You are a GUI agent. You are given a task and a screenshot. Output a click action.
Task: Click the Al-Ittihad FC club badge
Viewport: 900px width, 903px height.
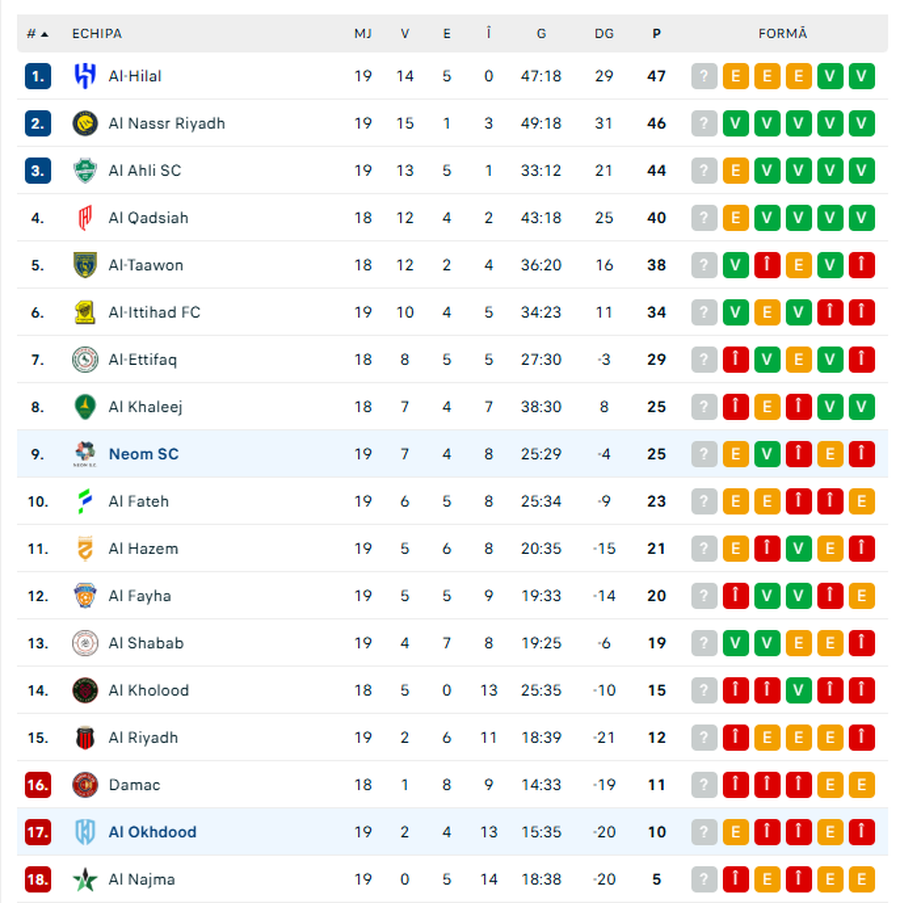click(x=85, y=312)
